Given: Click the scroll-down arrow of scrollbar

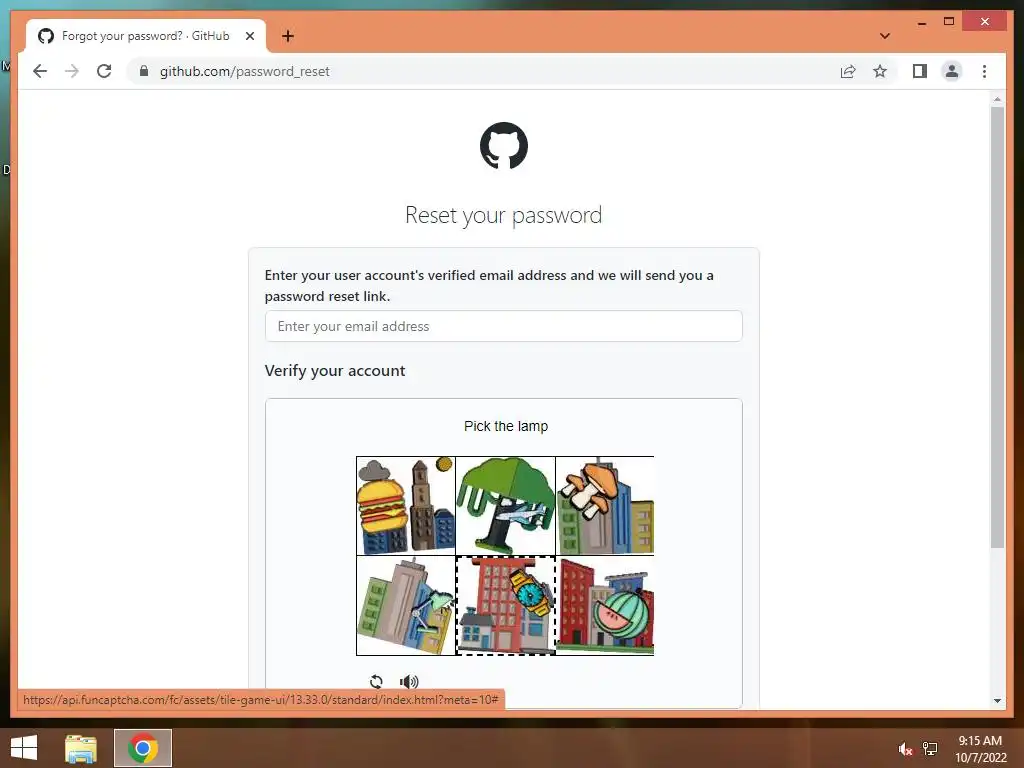Looking at the screenshot, I should pyautogui.click(x=997, y=701).
